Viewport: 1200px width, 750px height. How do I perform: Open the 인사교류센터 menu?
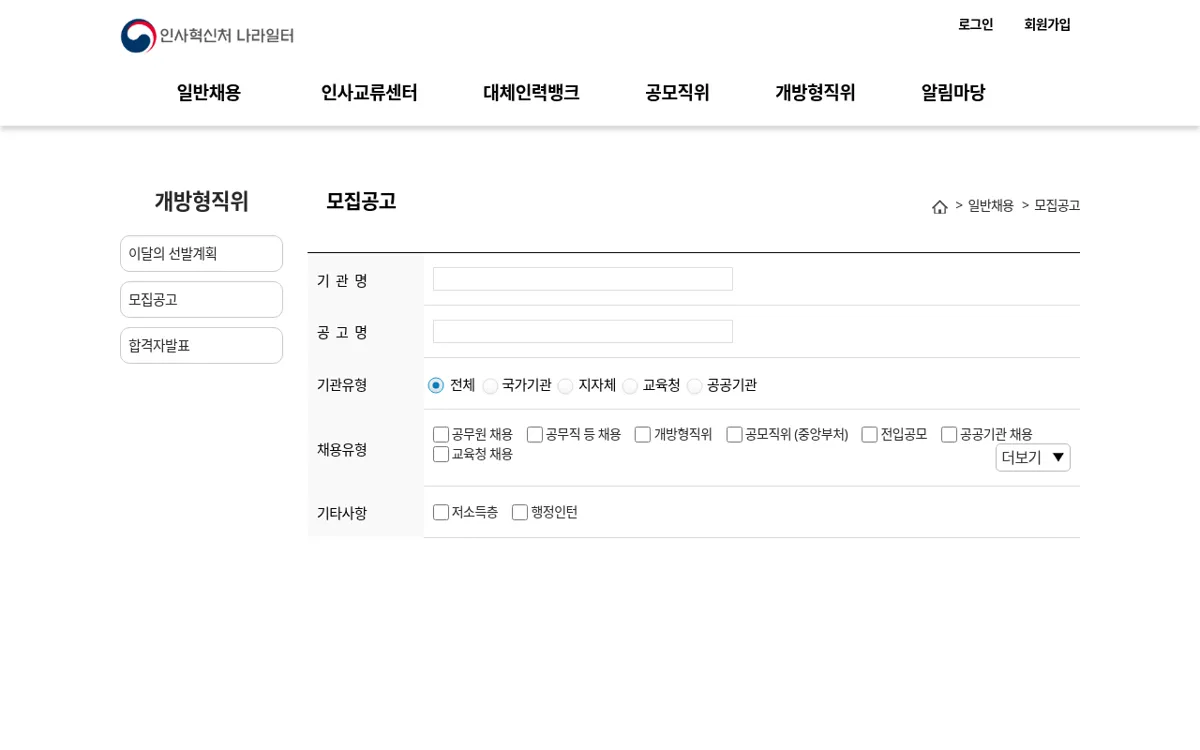(369, 93)
